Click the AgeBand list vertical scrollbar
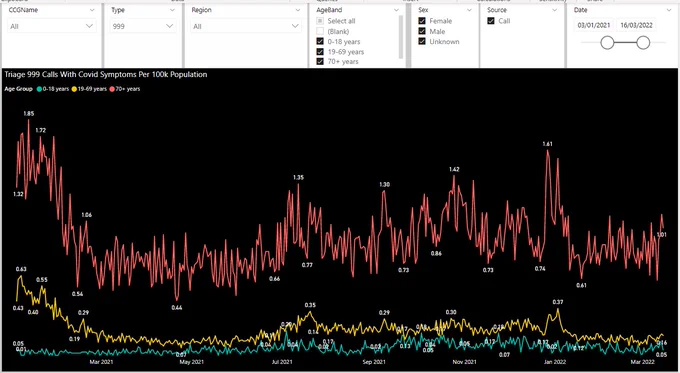The width and height of the screenshot is (680, 373). (x=400, y=37)
